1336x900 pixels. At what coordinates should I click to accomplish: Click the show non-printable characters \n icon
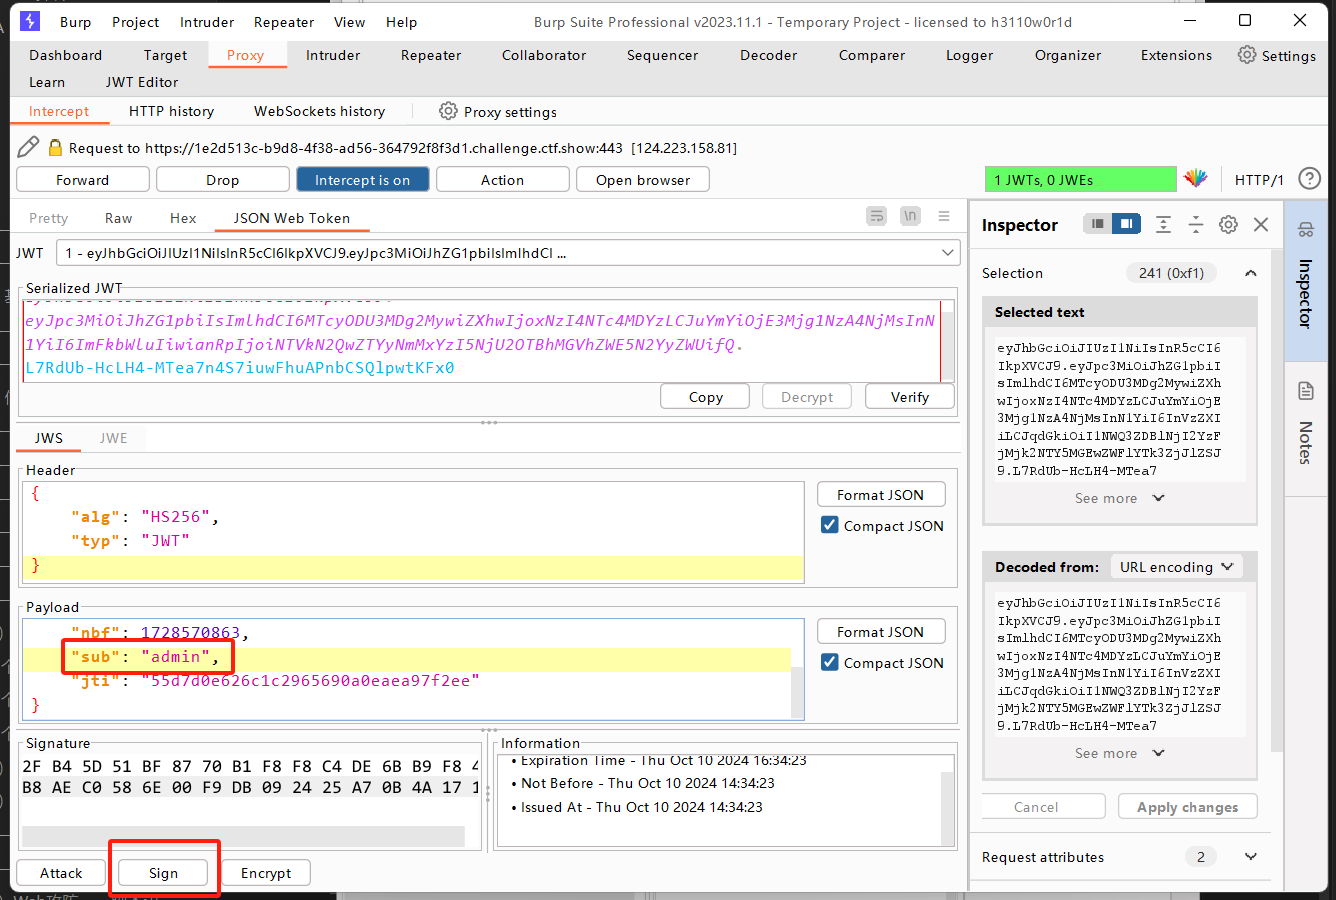(910, 216)
